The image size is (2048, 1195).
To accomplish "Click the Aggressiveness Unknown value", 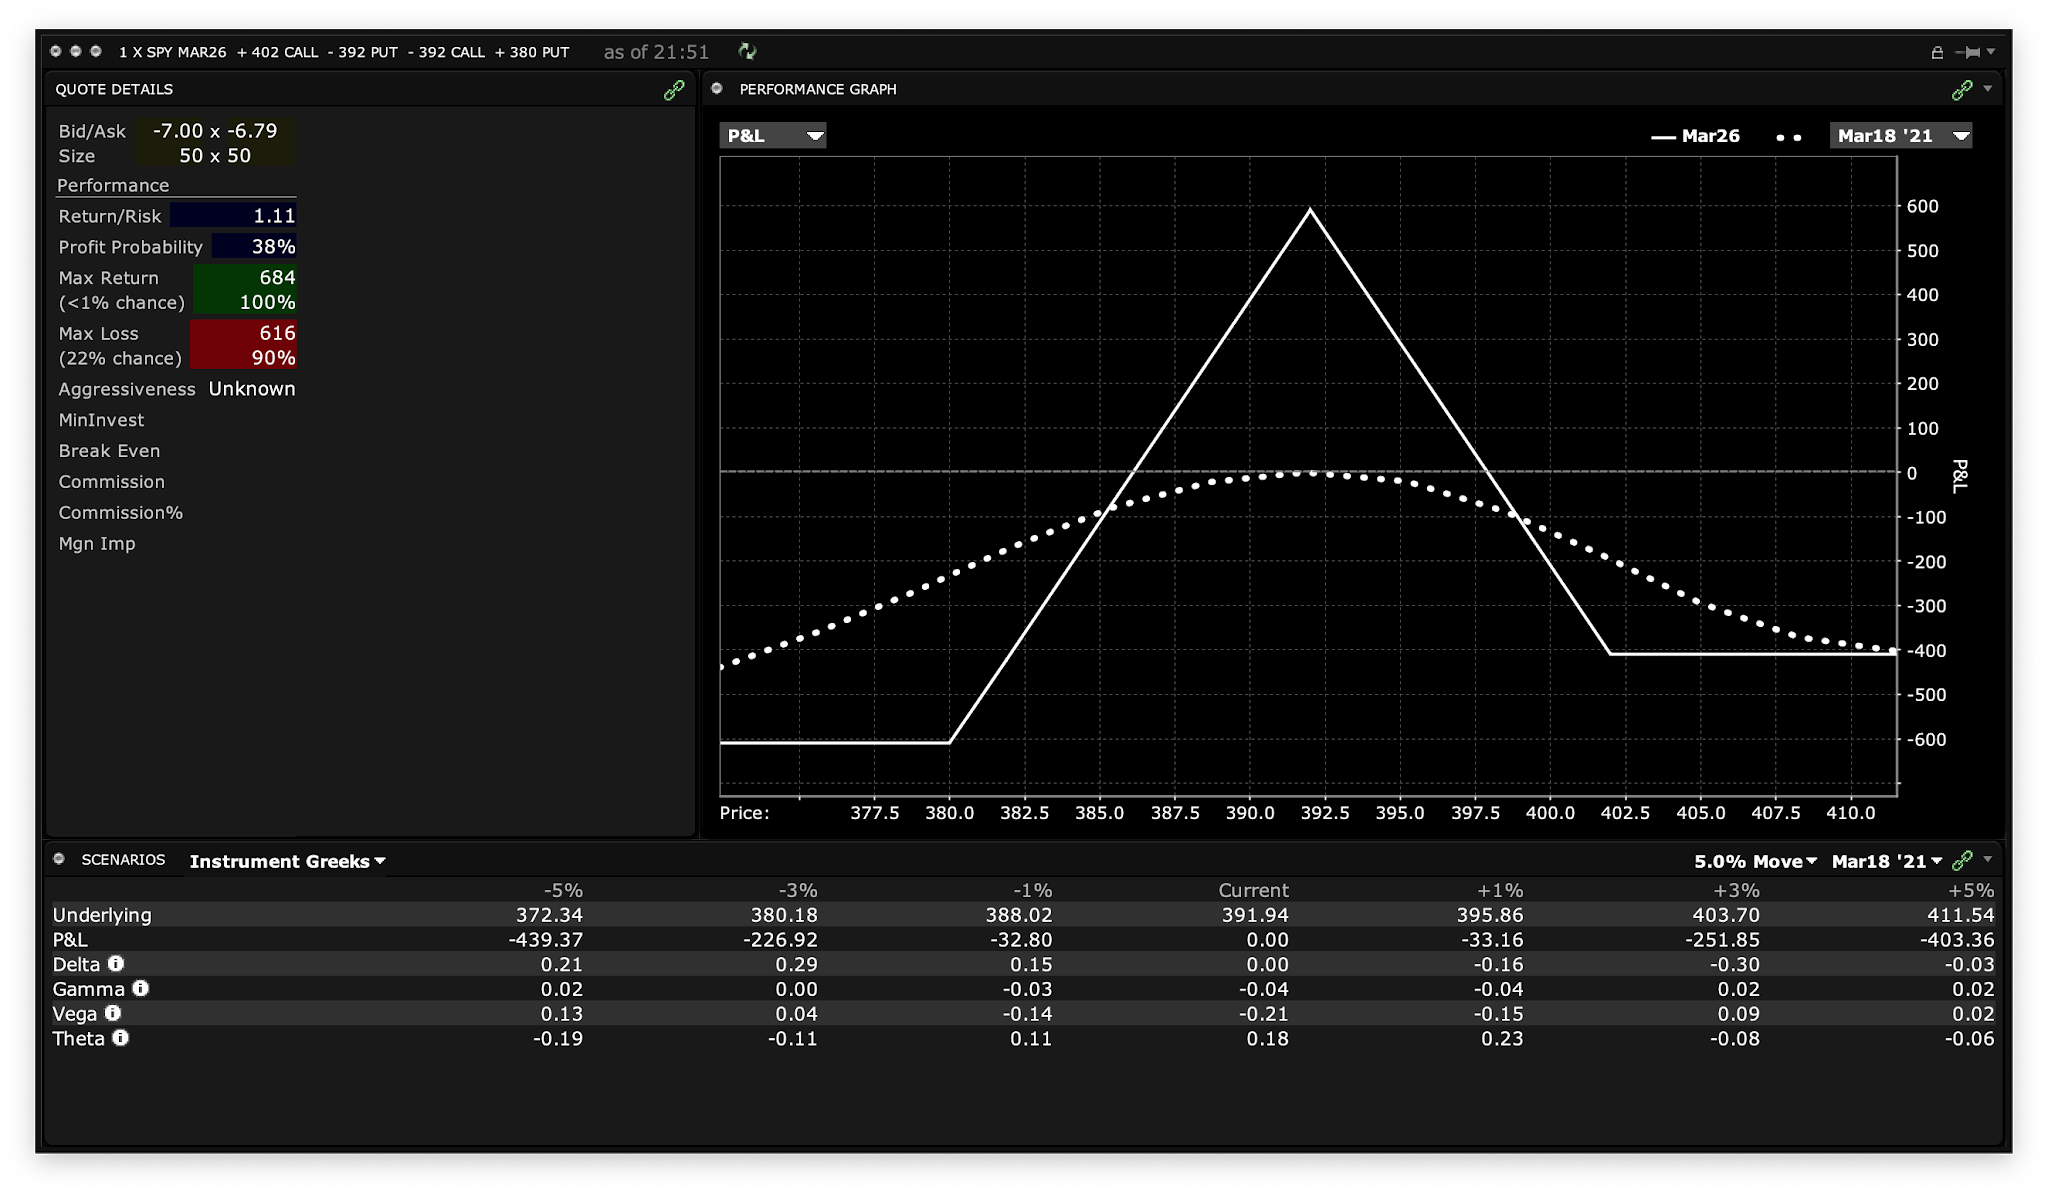I will tap(252, 389).
